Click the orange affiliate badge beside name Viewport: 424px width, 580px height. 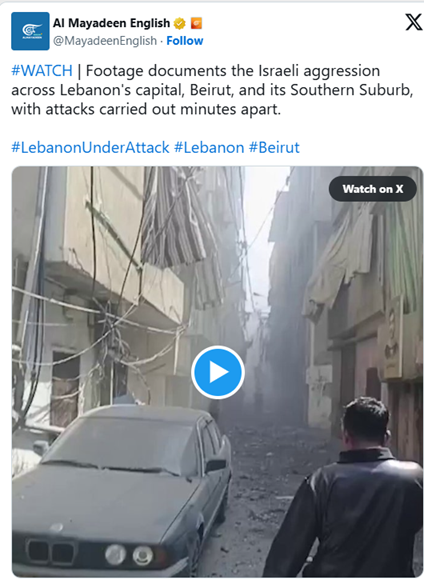pyautogui.click(x=196, y=23)
